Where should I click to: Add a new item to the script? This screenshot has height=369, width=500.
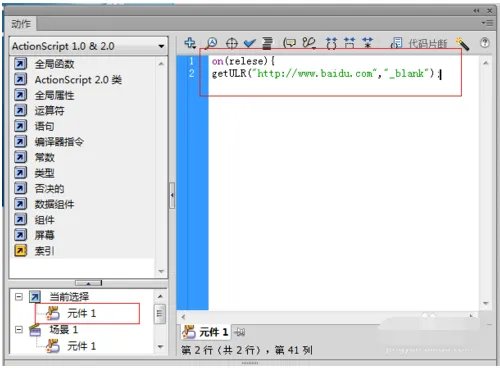190,43
